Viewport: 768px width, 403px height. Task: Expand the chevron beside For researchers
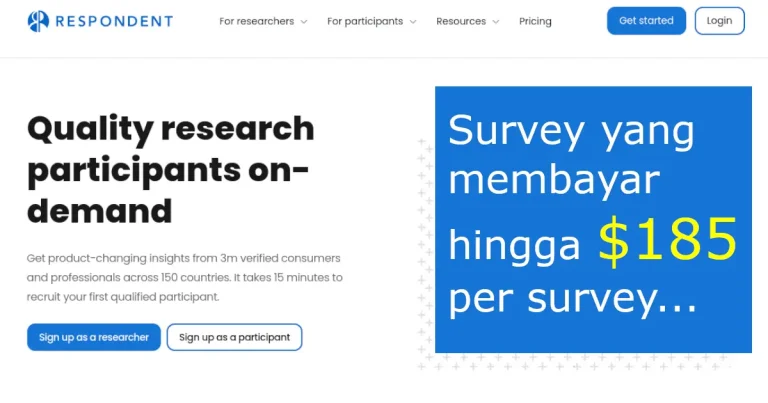[x=304, y=22]
